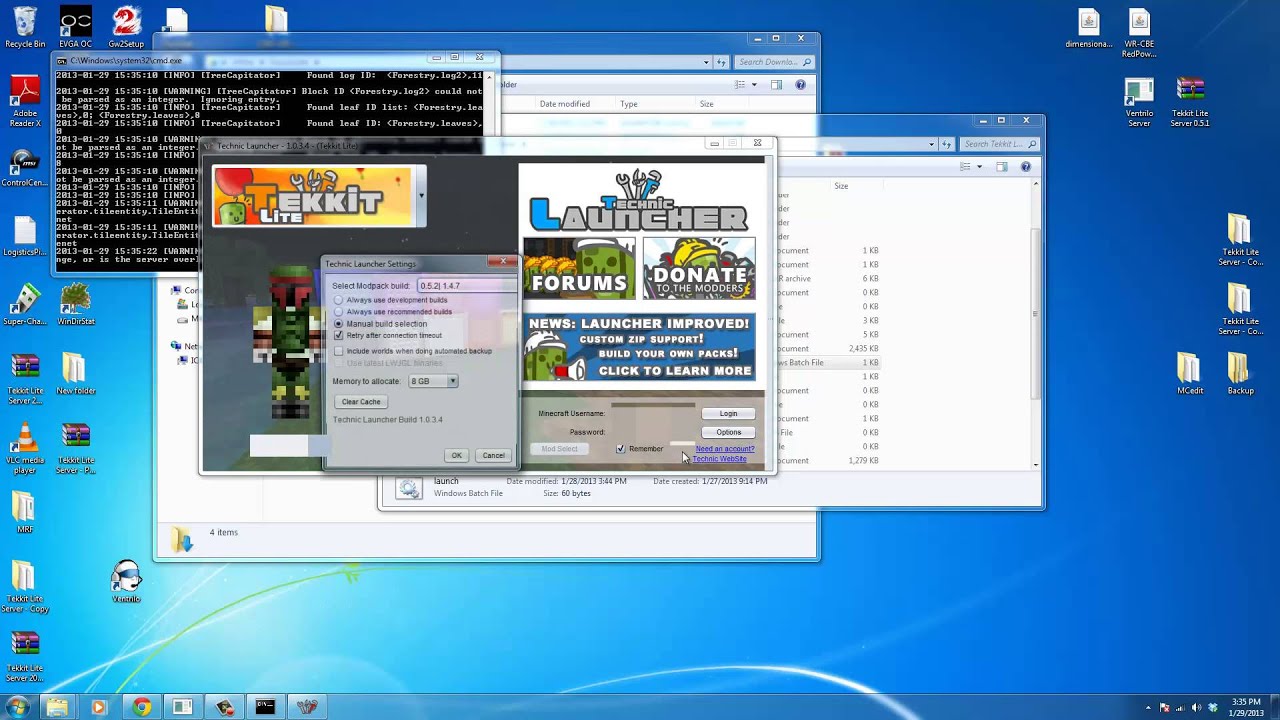Click the Login button in launcher
Image resolution: width=1280 pixels, height=720 pixels.
[728, 414]
